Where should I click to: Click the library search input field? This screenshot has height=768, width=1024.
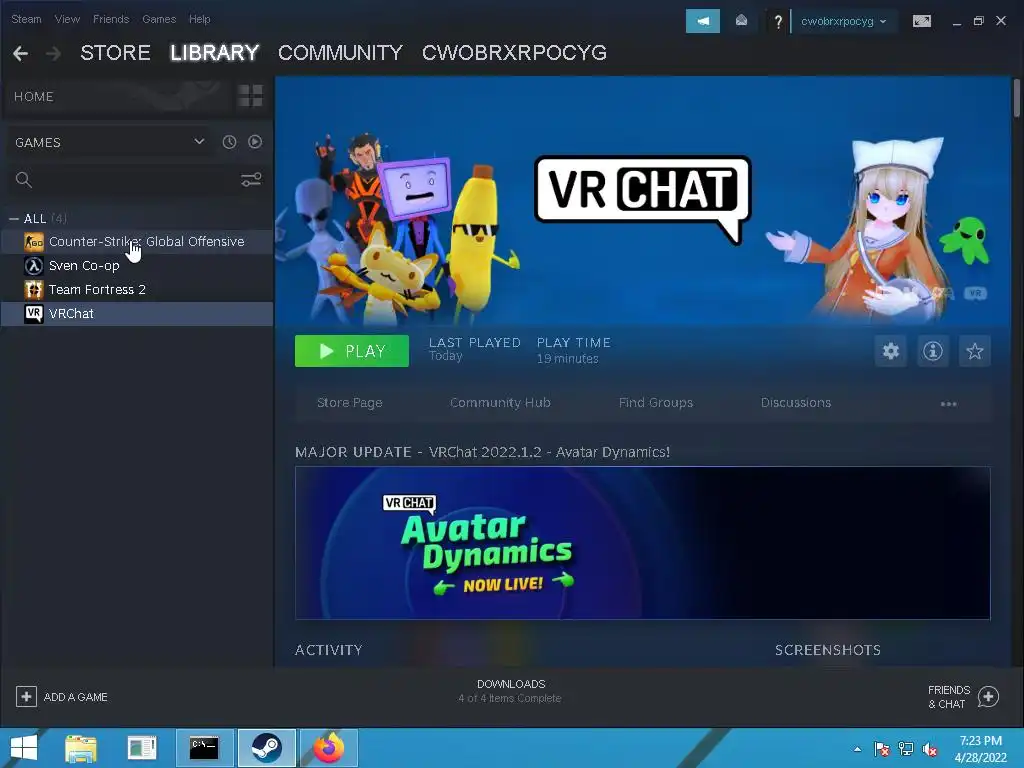pyautogui.click(x=135, y=180)
